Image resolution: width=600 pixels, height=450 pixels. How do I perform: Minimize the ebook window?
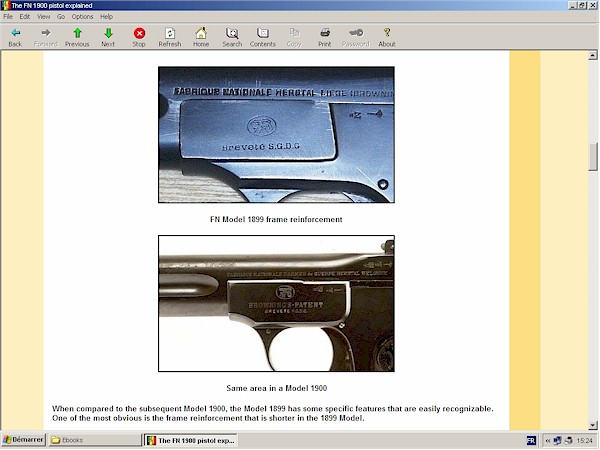click(x=573, y=5)
